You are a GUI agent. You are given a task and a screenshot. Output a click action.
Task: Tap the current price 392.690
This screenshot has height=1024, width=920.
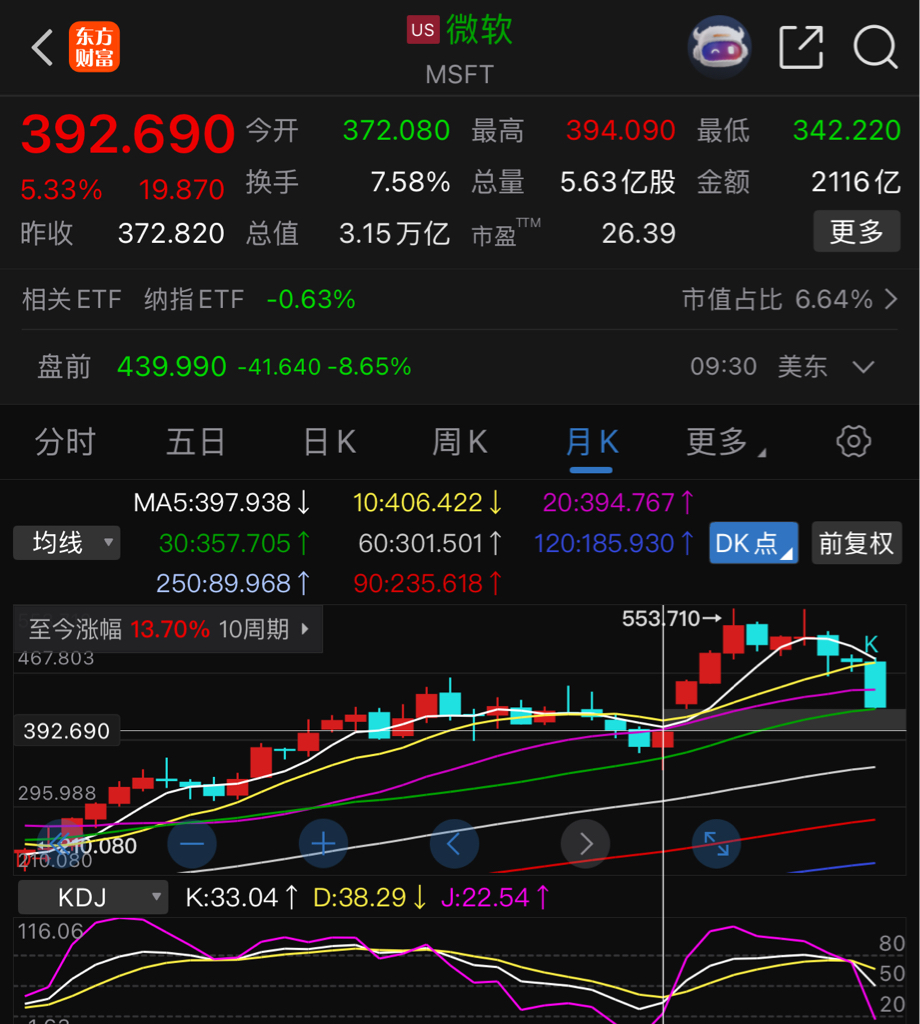[128, 134]
